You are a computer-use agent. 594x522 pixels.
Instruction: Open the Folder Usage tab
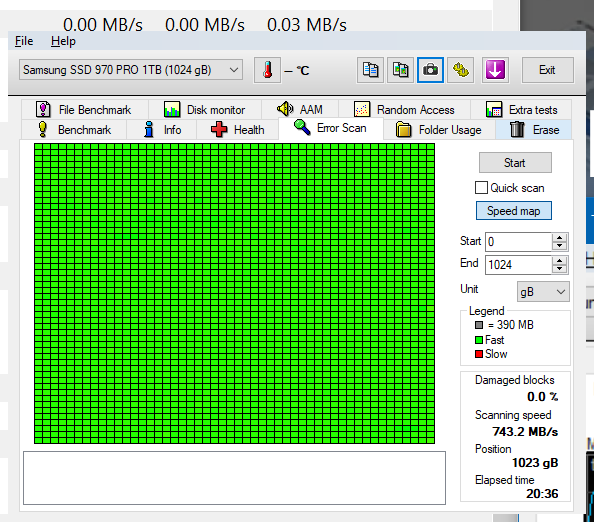tap(439, 130)
